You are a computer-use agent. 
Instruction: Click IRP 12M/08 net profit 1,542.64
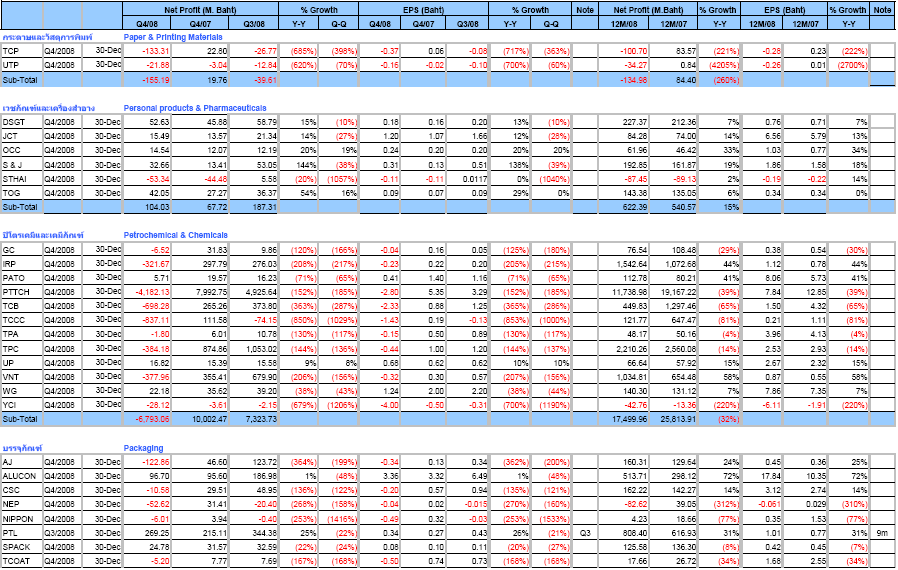[x=624, y=264]
